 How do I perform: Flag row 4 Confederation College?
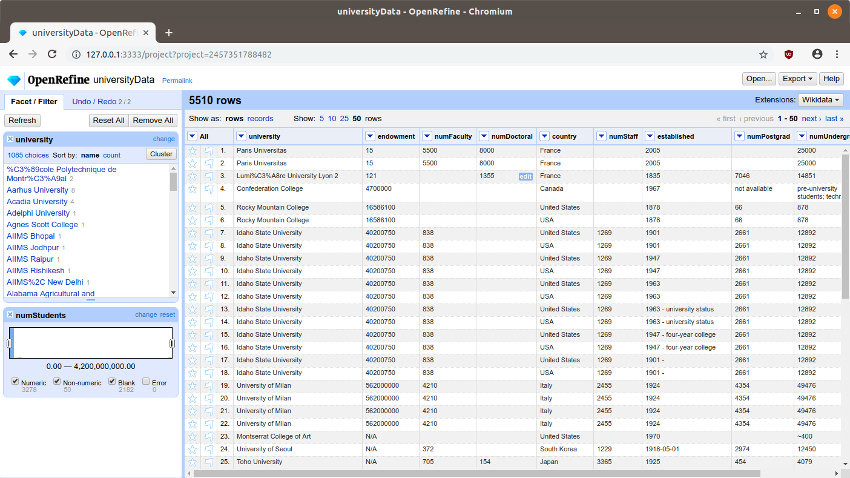(x=207, y=188)
